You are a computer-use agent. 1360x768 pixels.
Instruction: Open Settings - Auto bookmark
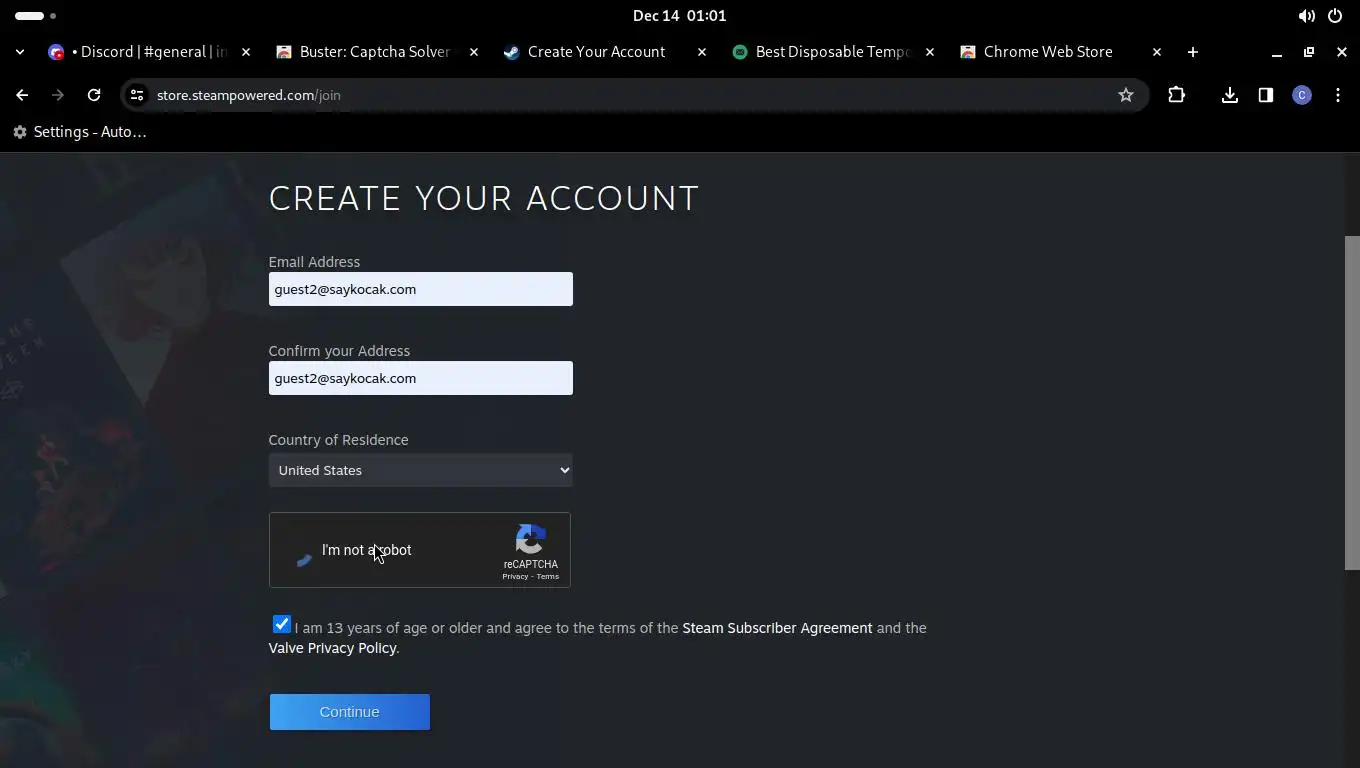(80, 132)
